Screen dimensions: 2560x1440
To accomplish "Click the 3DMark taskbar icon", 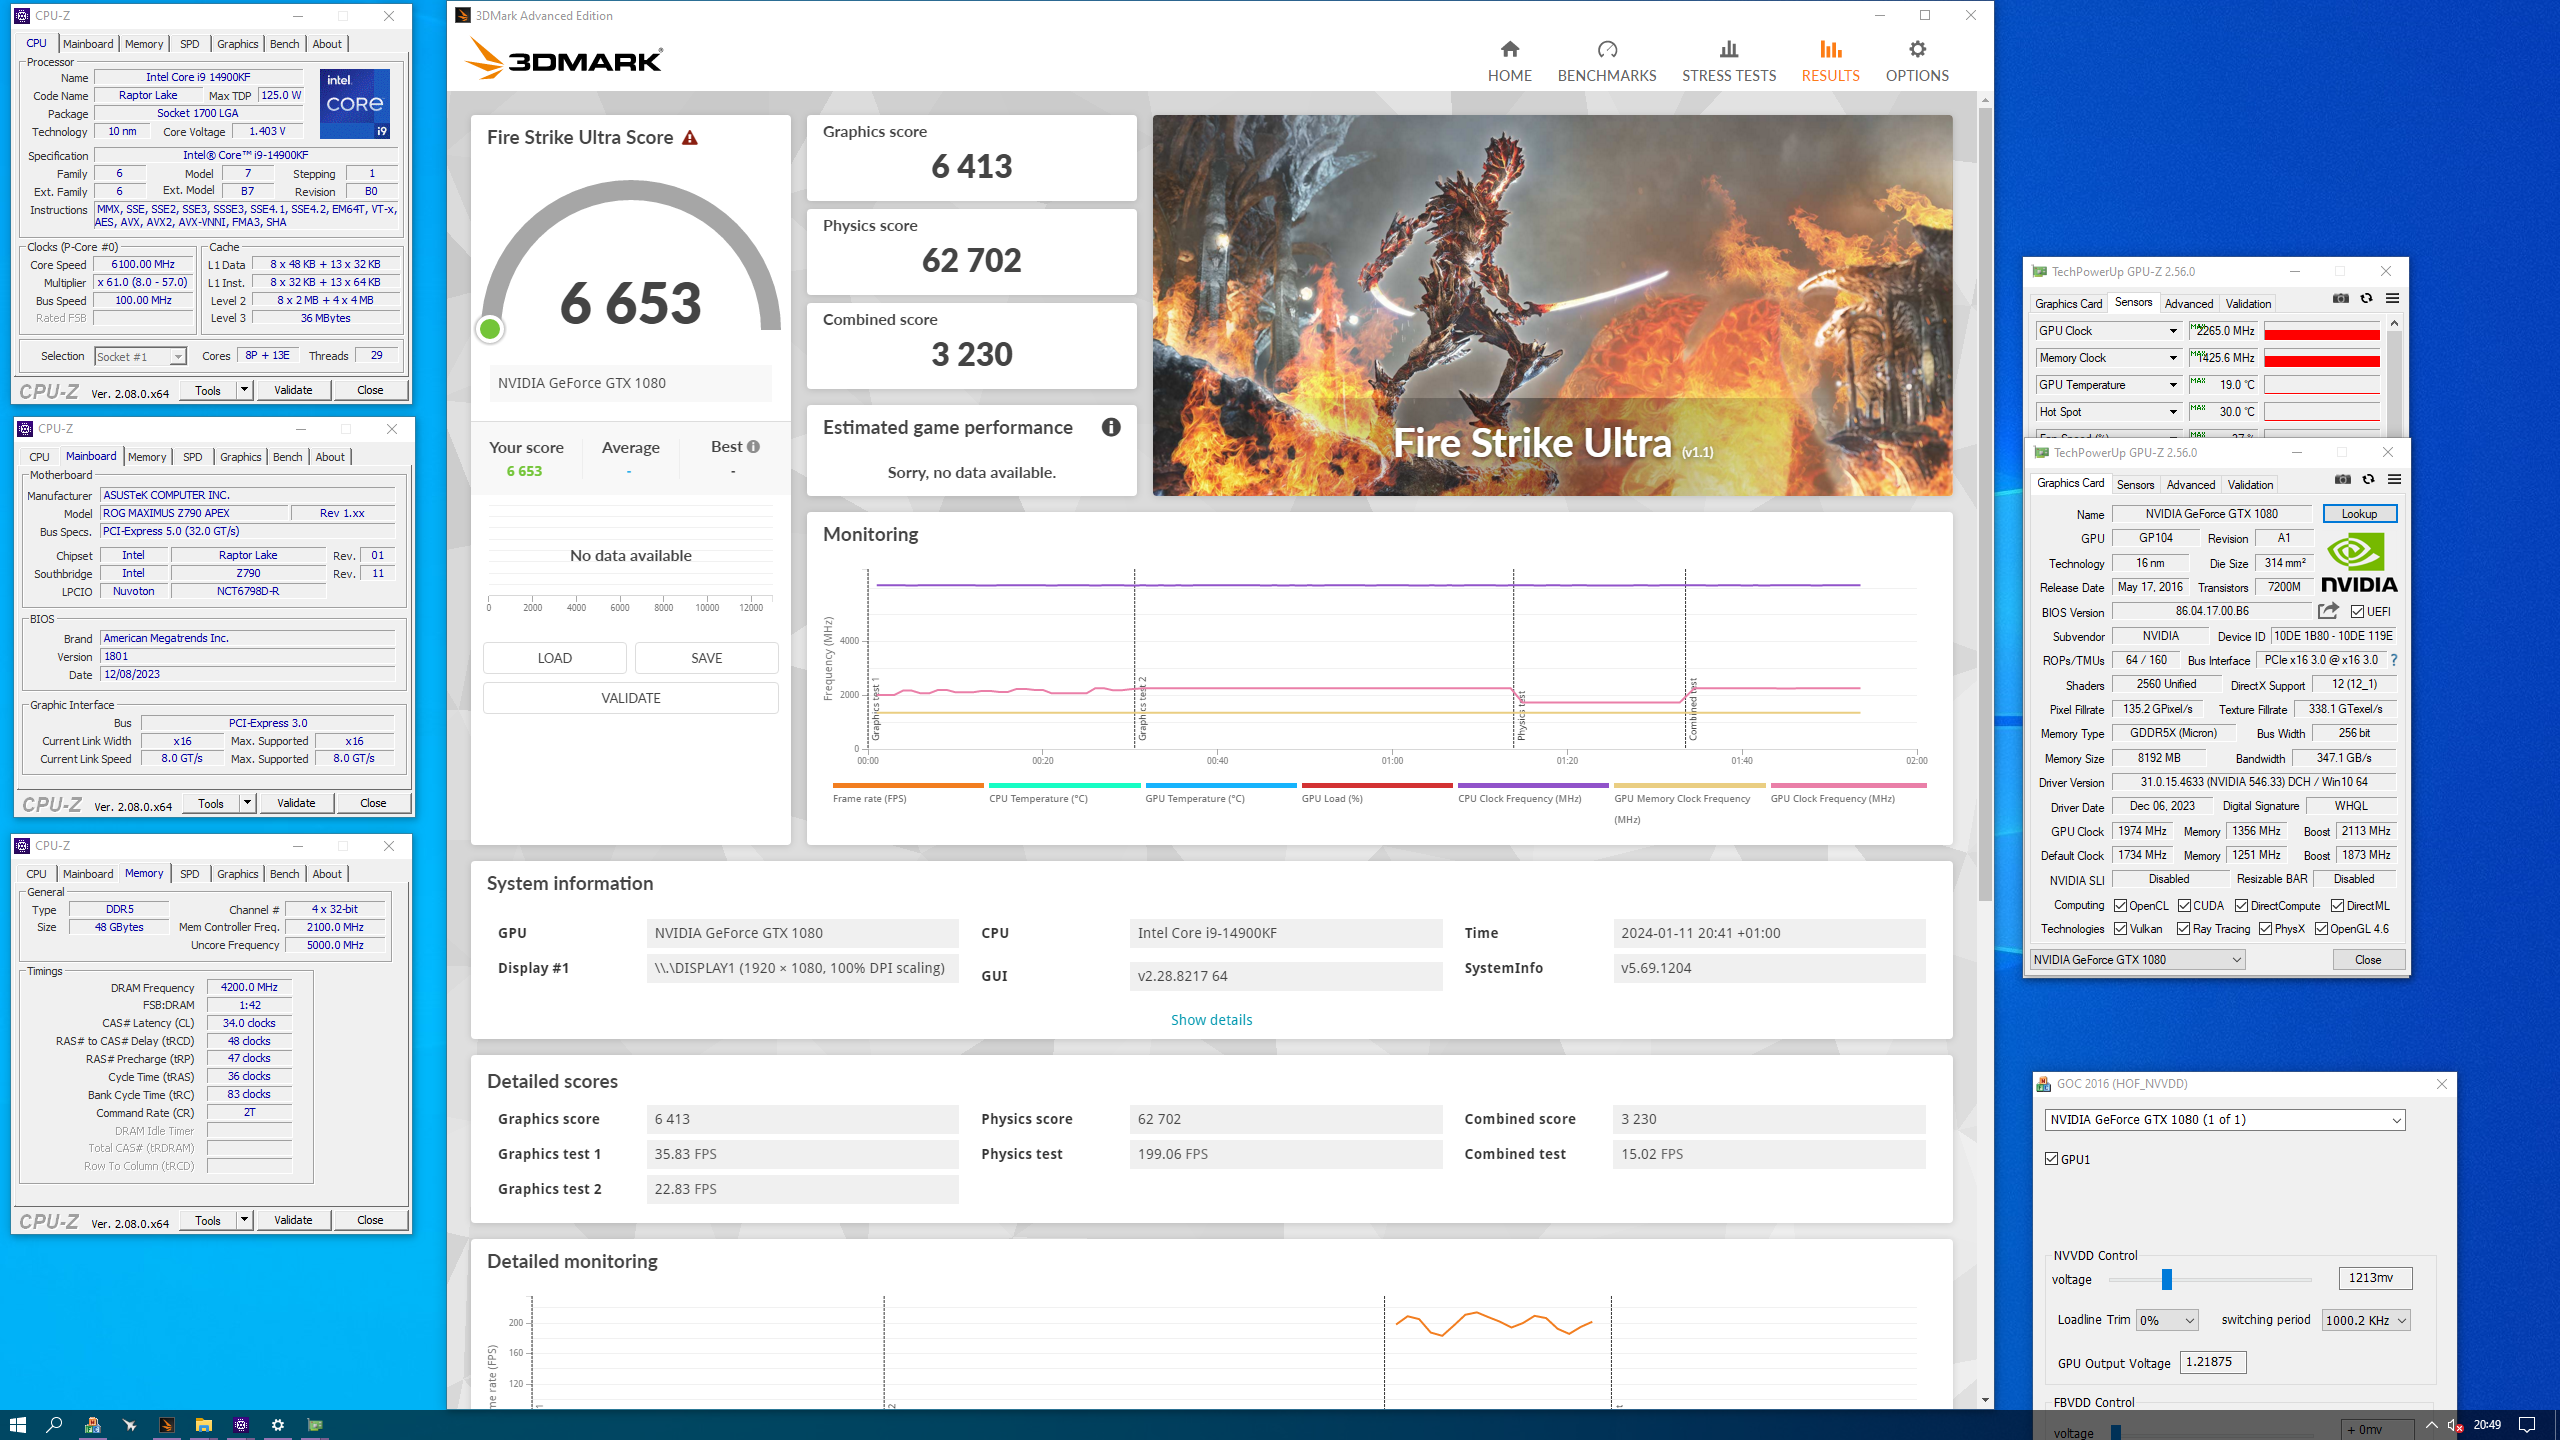I will (166, 1425).
